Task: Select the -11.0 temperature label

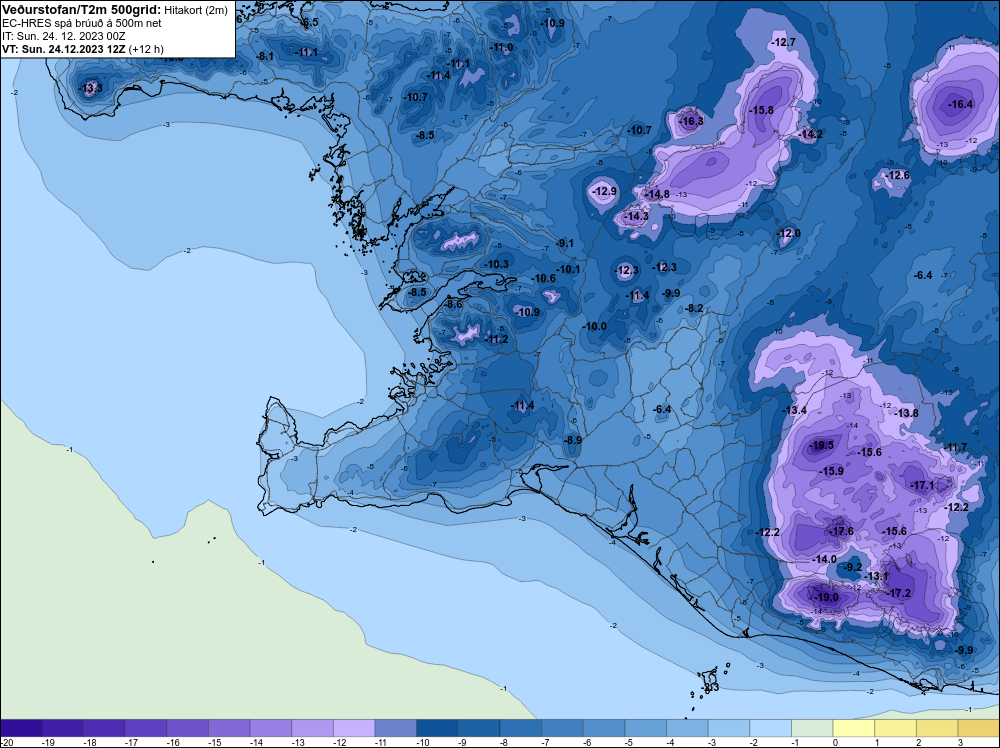Action: (x=501, y=47)
